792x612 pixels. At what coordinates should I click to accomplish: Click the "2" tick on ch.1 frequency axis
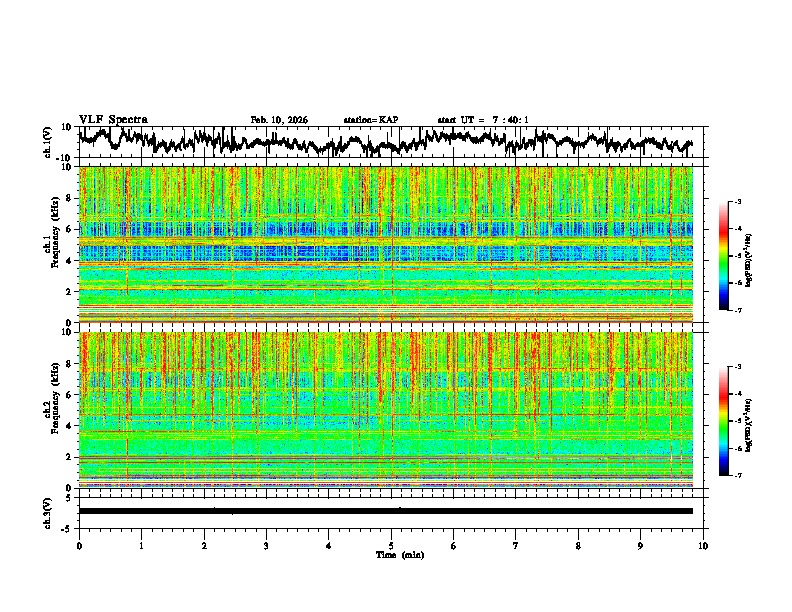(70, 291)
